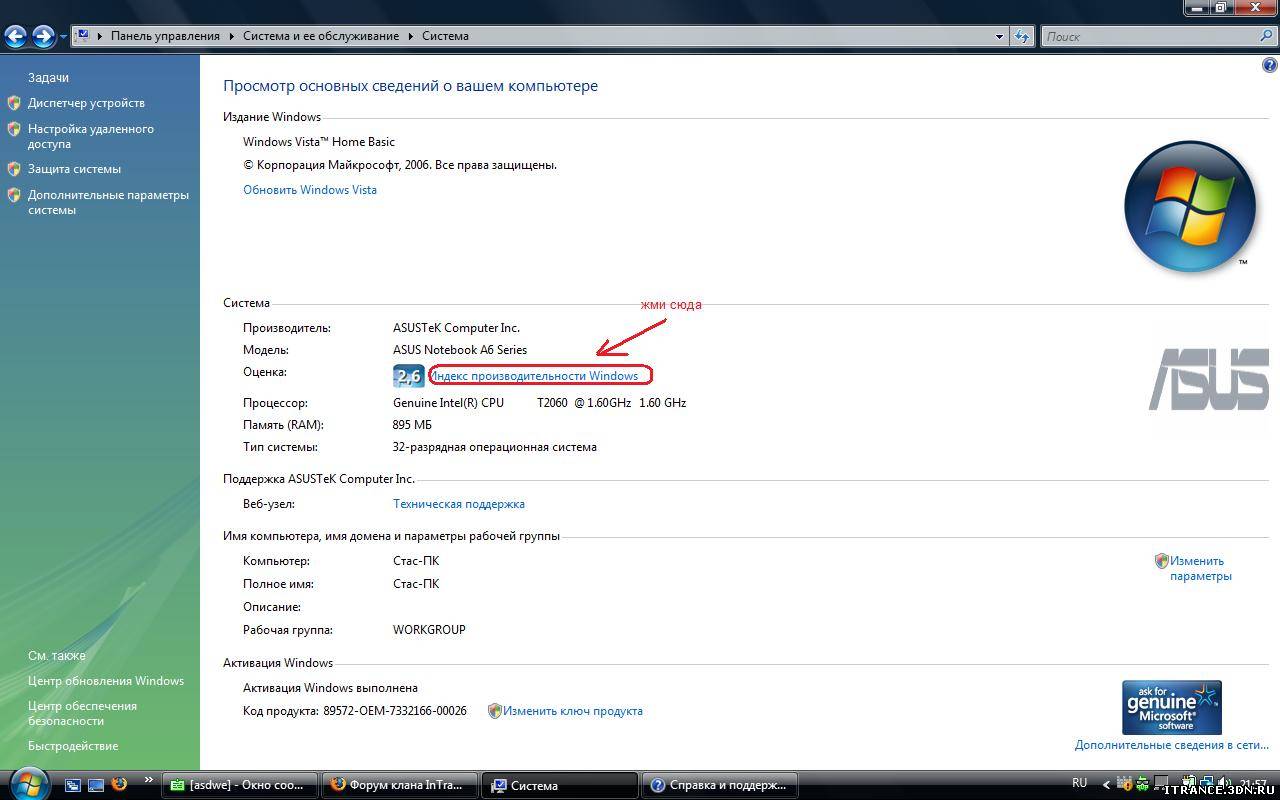
Task: Select Защита системы in the left pane
Action: click(x=74, y=169)
